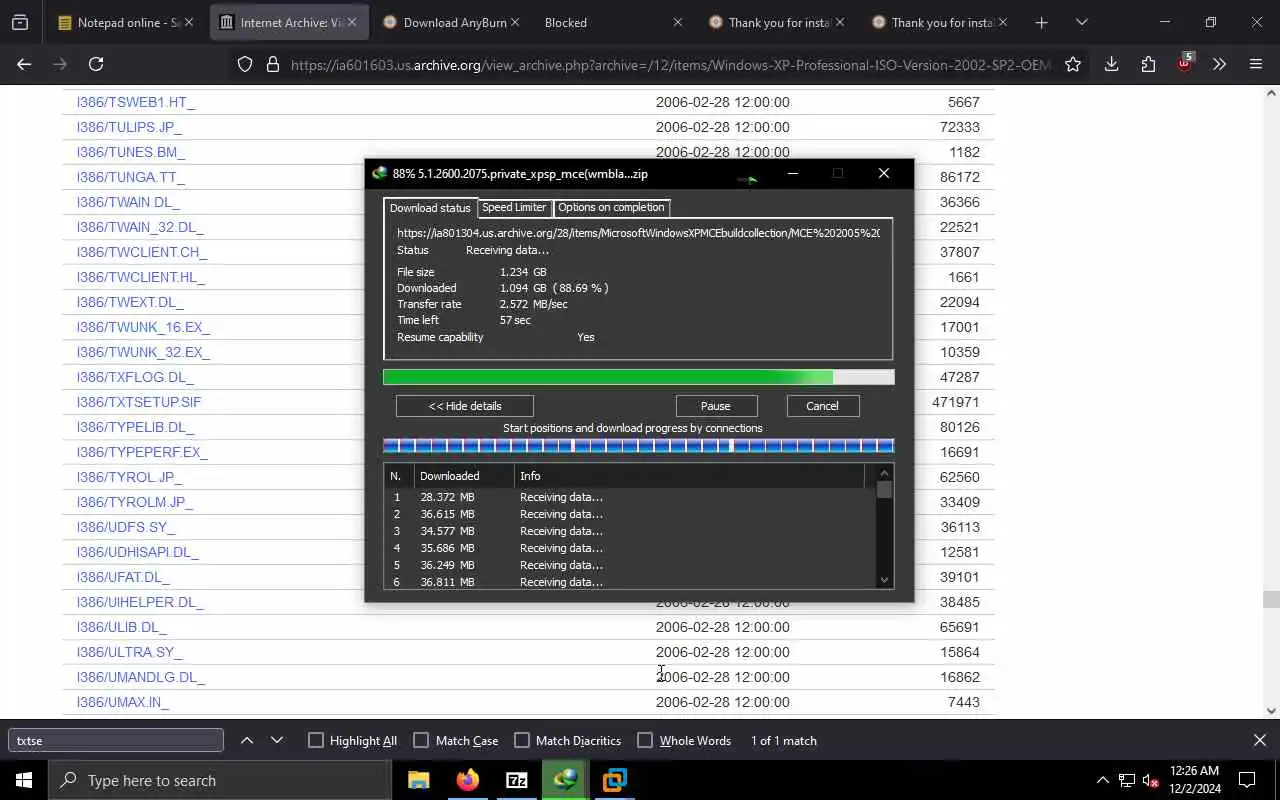Click the muted volume tray icon

[1151, 780]
